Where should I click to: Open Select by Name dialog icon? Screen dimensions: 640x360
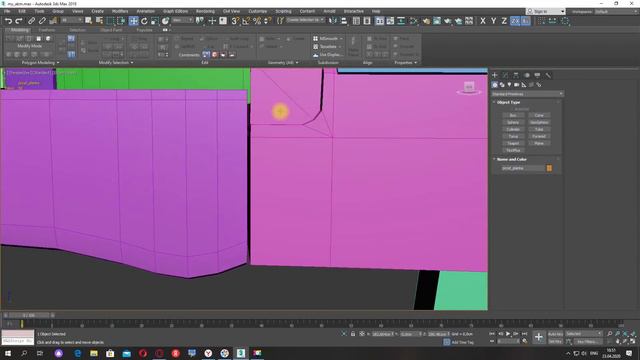click(x=99, y=21)
